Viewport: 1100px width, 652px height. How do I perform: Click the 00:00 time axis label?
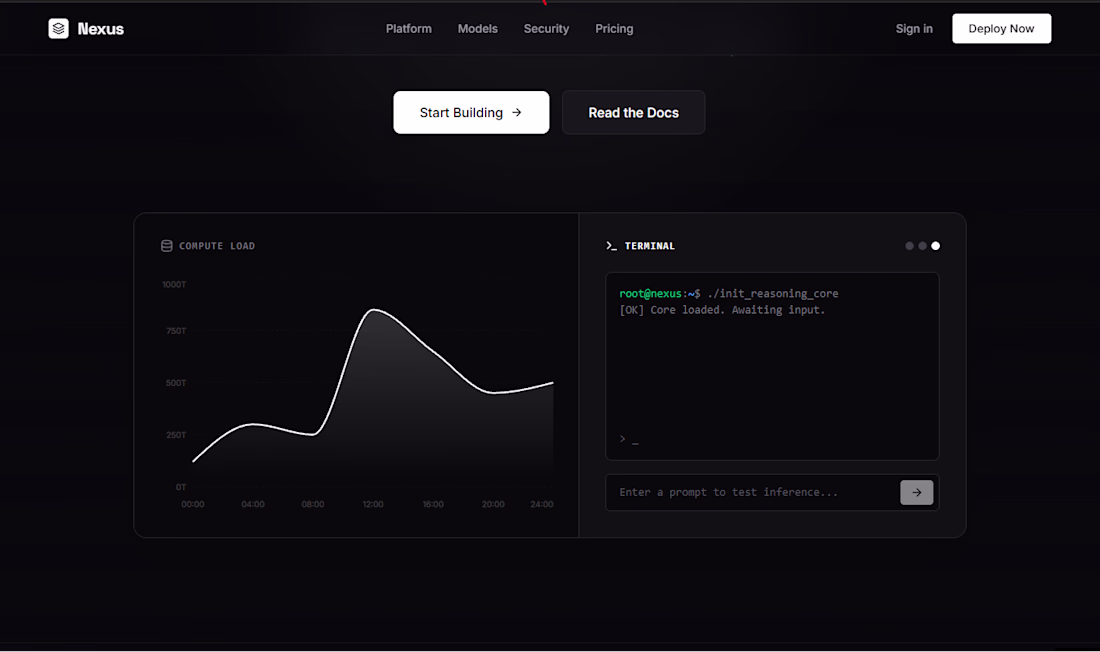(x=193, y=504)
